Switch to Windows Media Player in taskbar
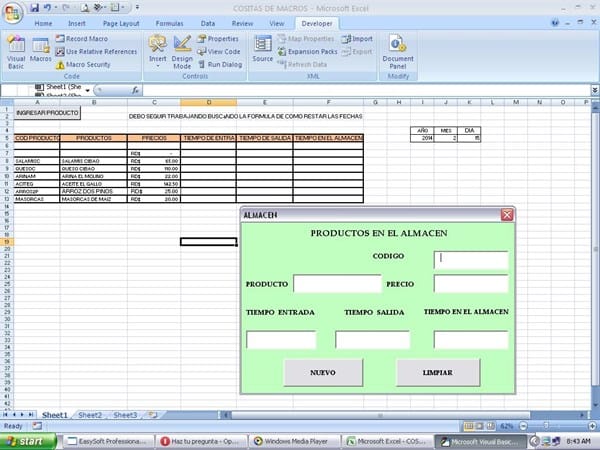Screen dimensions: 600x450 (295, 442)
